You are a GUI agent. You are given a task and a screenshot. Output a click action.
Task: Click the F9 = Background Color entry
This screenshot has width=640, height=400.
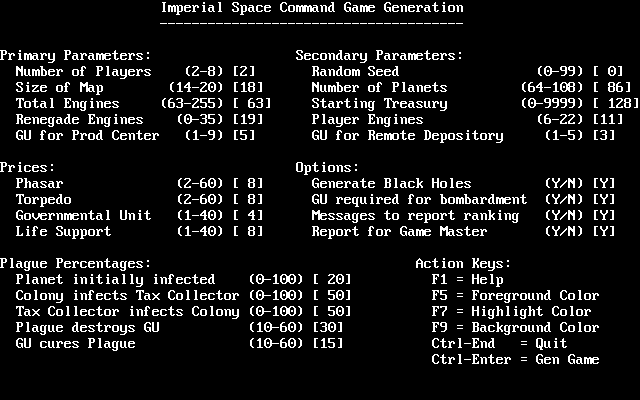[515, 328]
